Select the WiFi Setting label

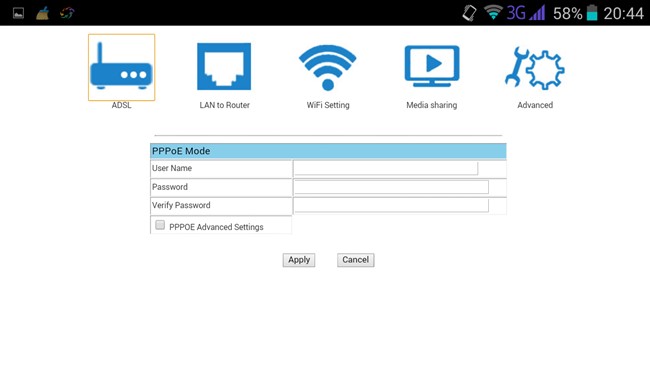click(328, 105)
